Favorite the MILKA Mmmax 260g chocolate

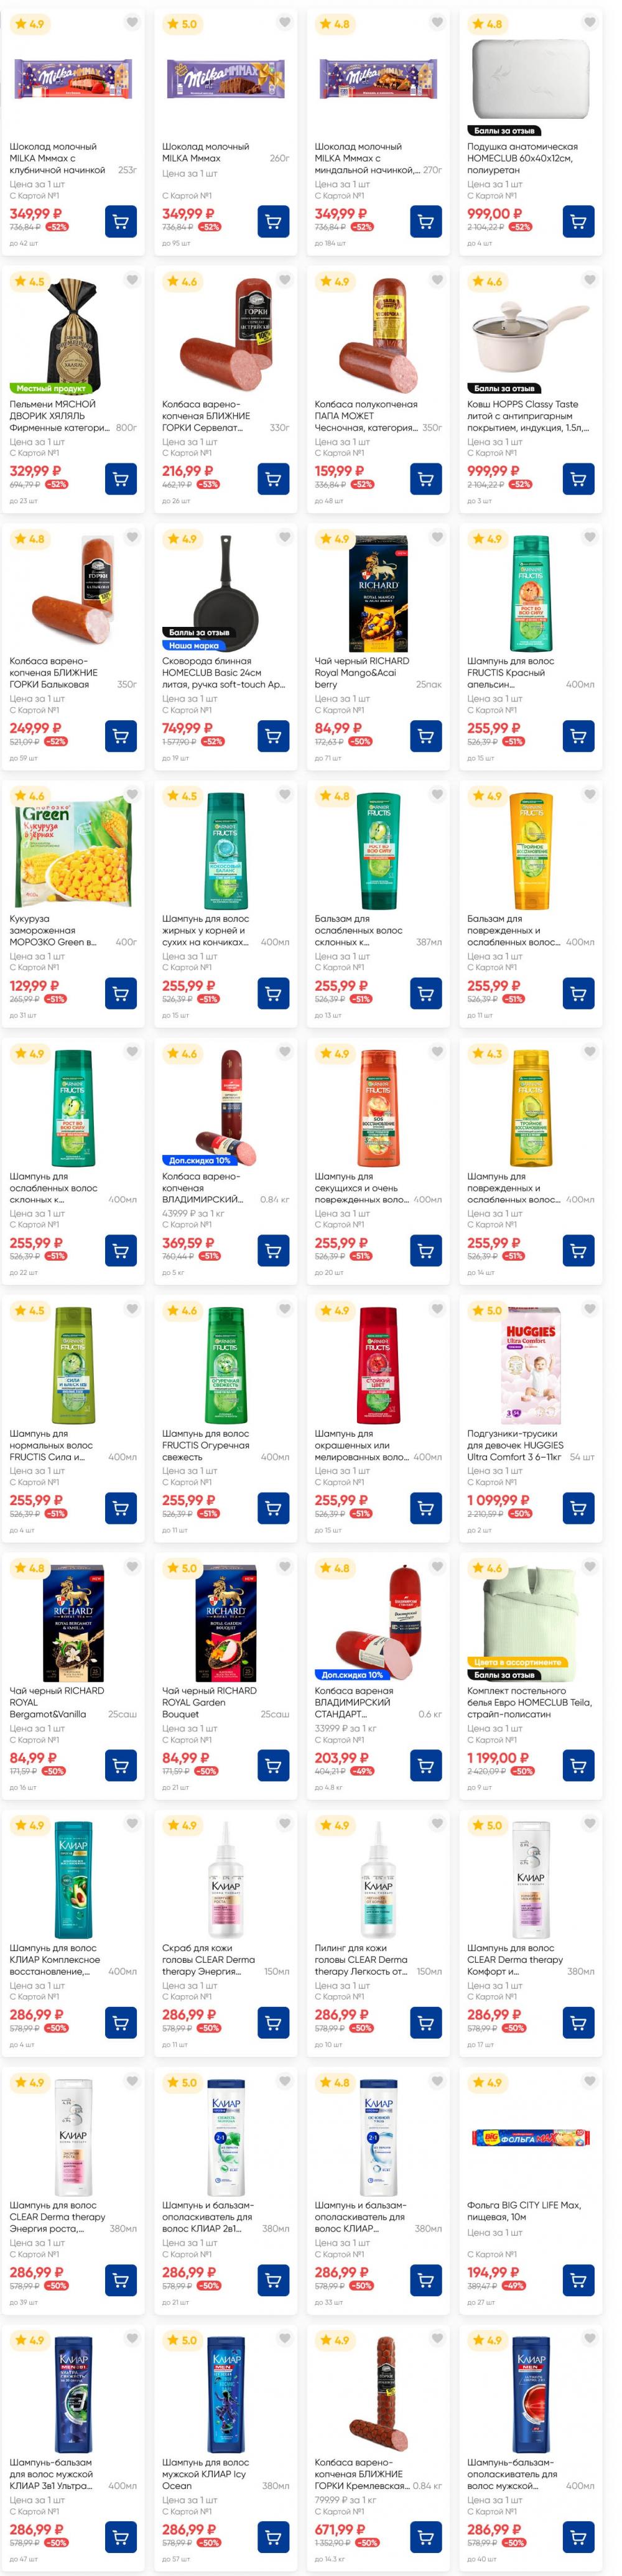(284, 23)
